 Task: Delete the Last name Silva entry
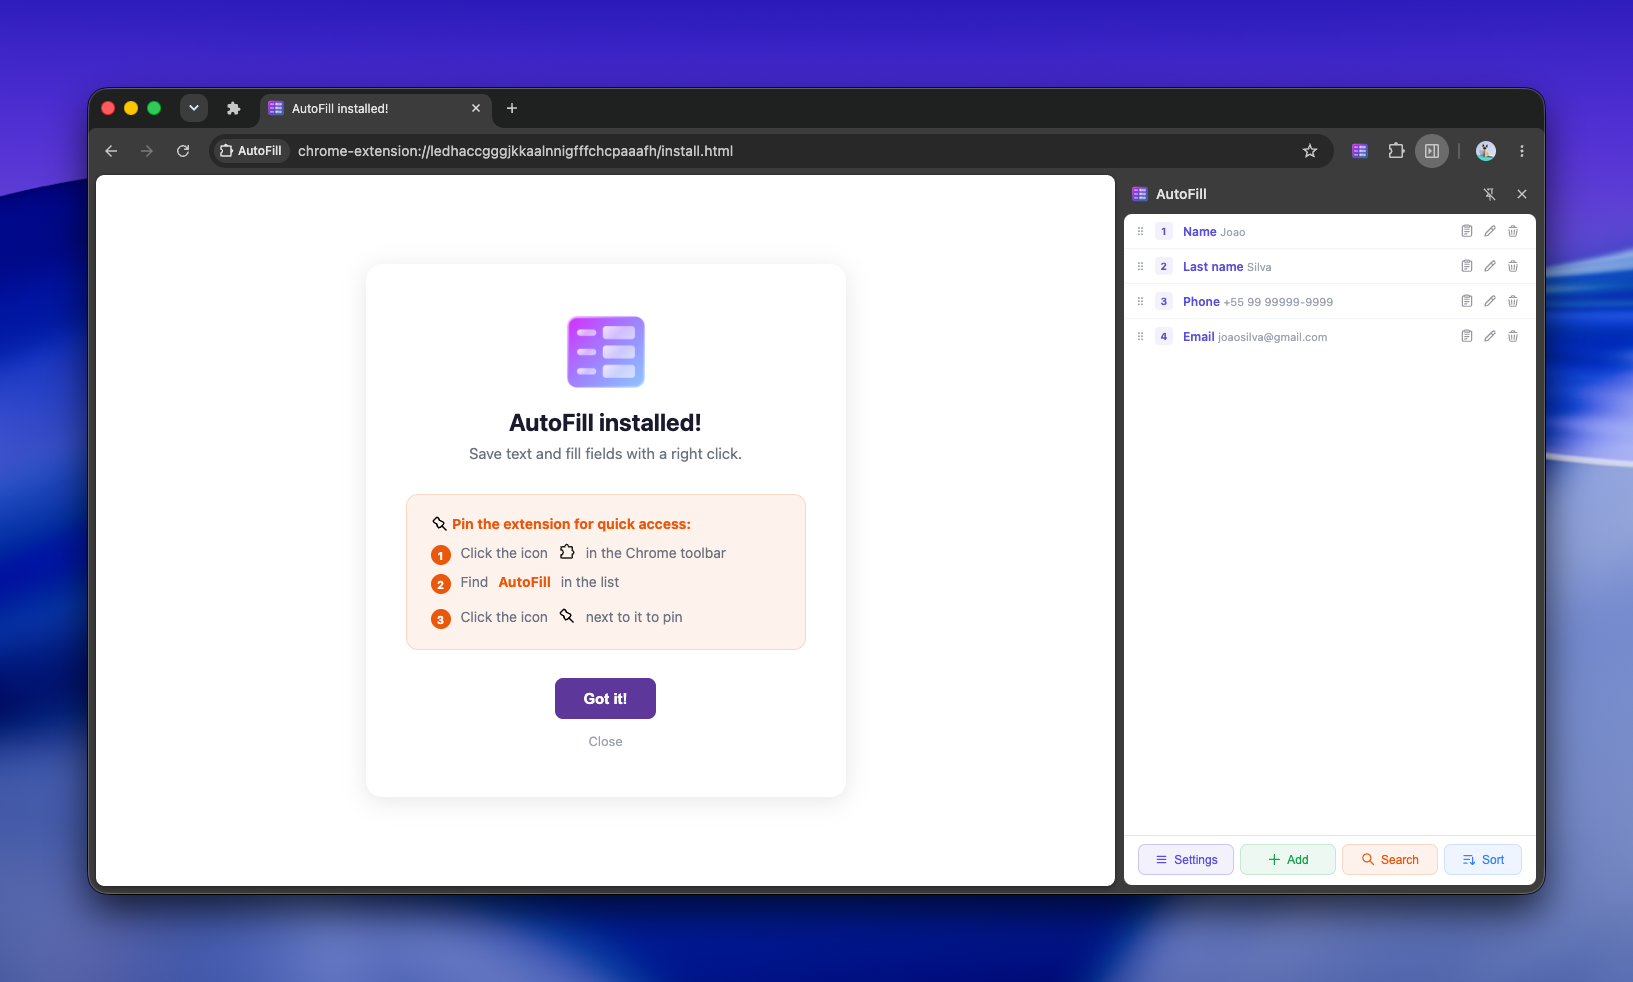1513,266
